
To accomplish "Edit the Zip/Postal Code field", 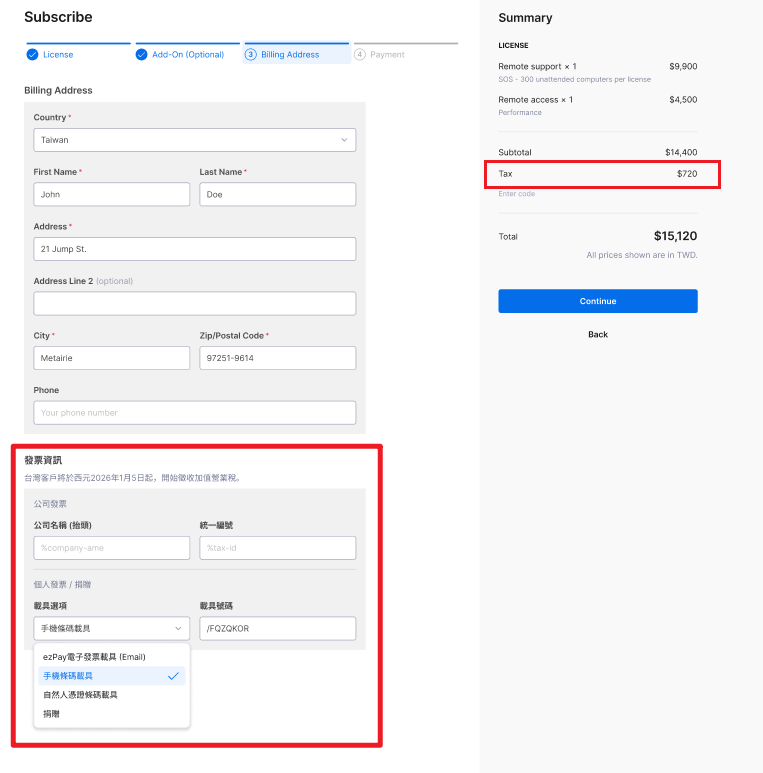I will pyautogui.click(x=277, y=358).
